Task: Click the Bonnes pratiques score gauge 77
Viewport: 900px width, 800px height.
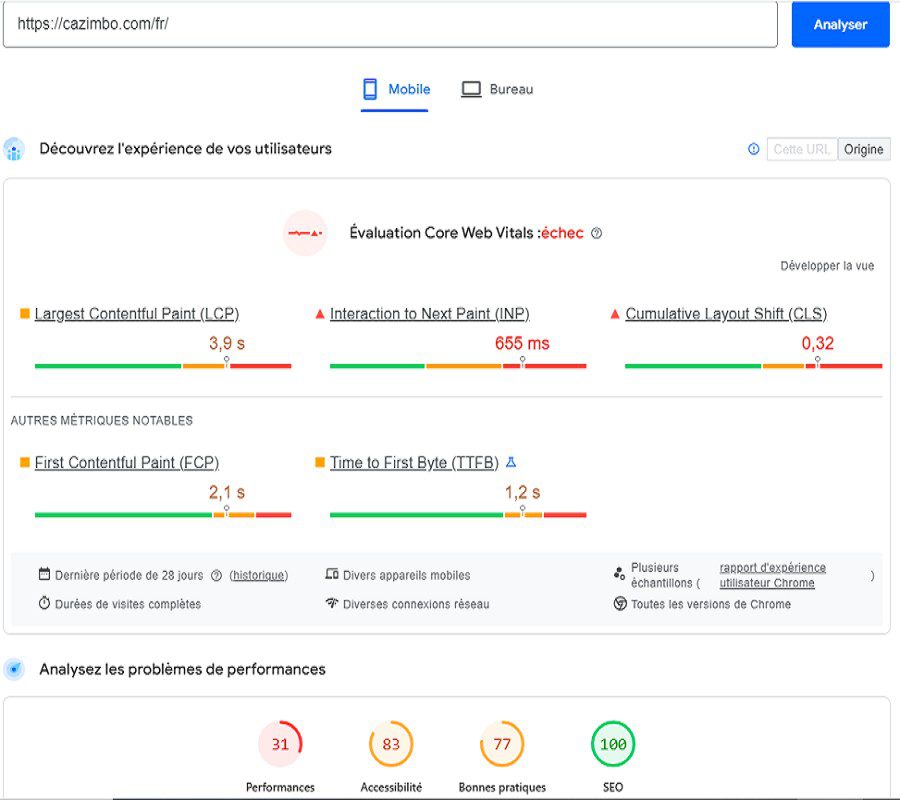Action: click(502, 744)
